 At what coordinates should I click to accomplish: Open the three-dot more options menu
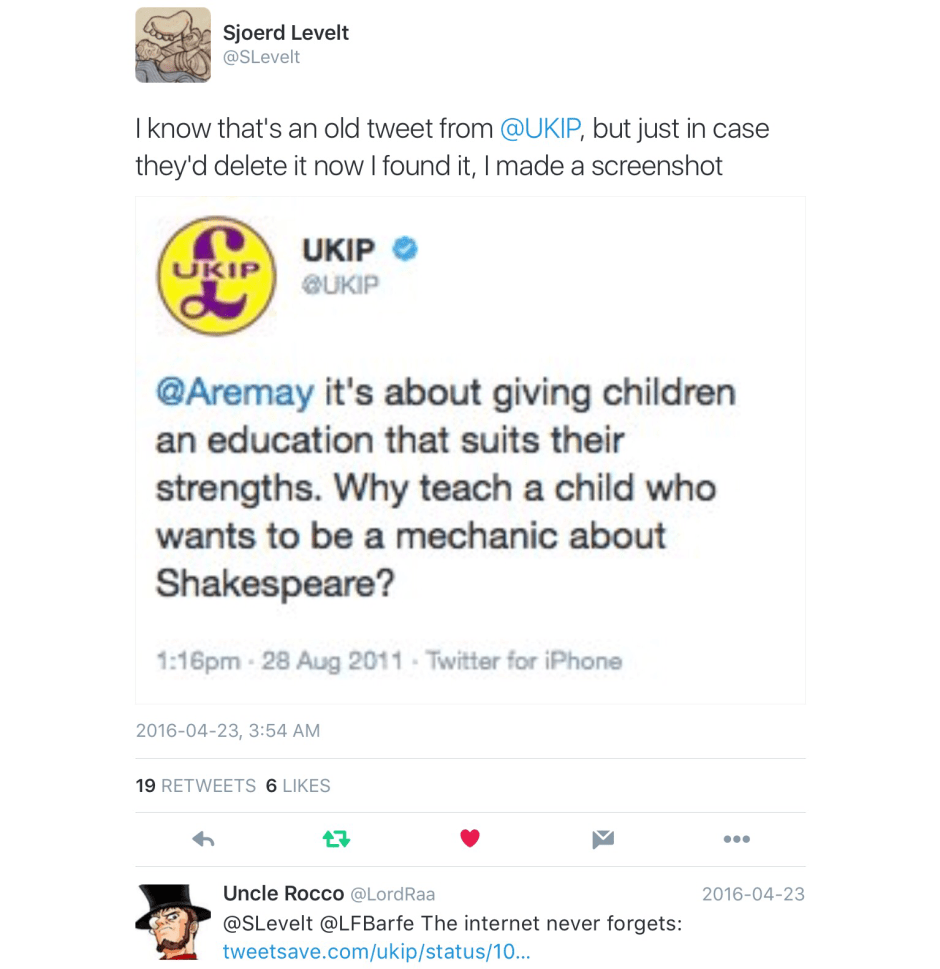click(736, 839)
